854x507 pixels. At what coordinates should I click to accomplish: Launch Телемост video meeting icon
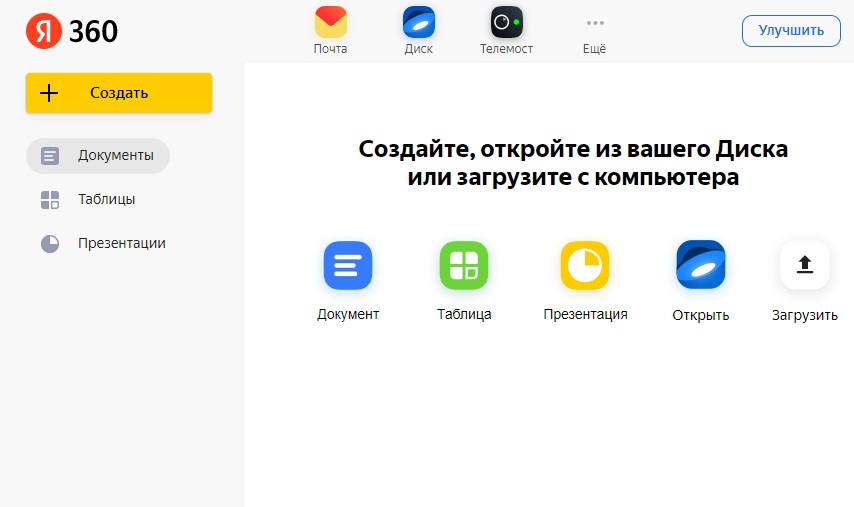click(506, 23)
